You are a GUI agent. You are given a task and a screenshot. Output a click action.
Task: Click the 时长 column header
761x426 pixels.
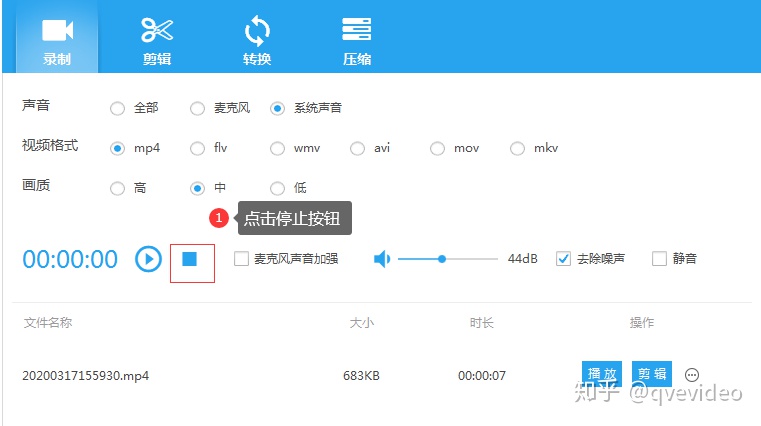tap(481, 323)
